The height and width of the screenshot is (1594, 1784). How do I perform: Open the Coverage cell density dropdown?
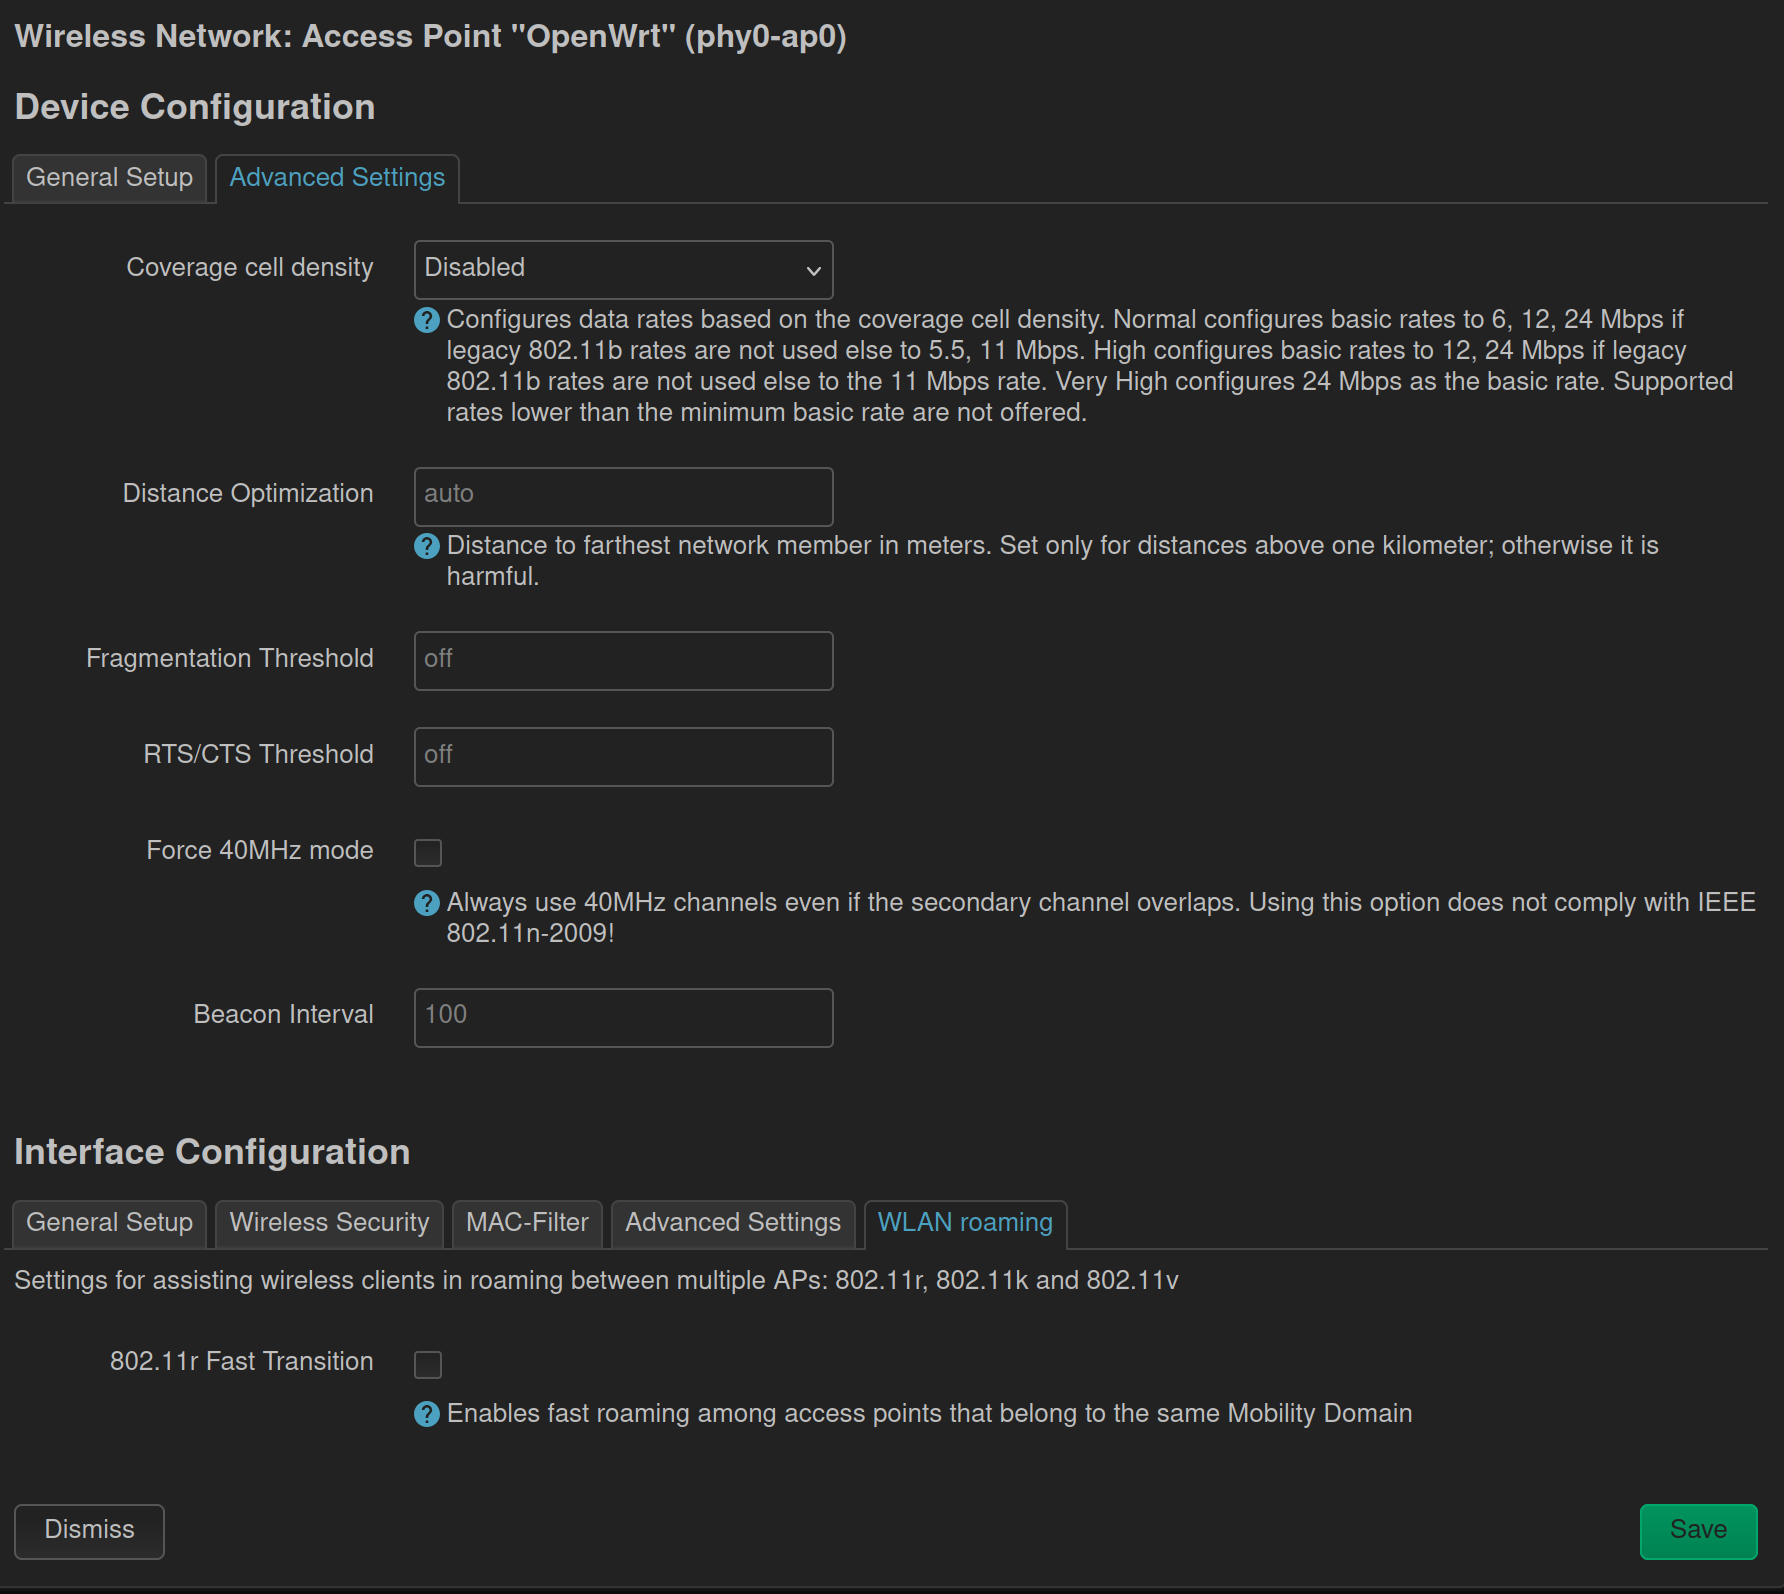tap(624, 269)
